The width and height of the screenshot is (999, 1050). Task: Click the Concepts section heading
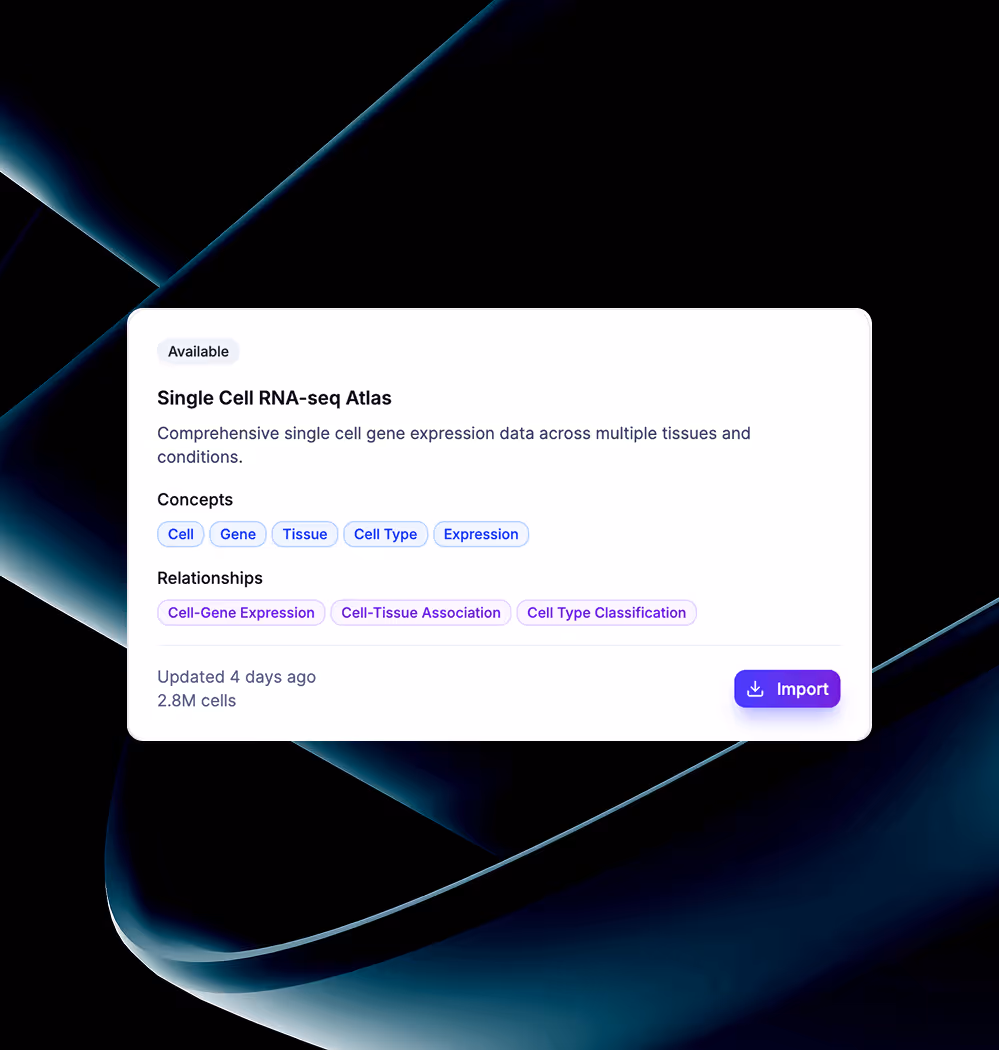coord(195,500)
